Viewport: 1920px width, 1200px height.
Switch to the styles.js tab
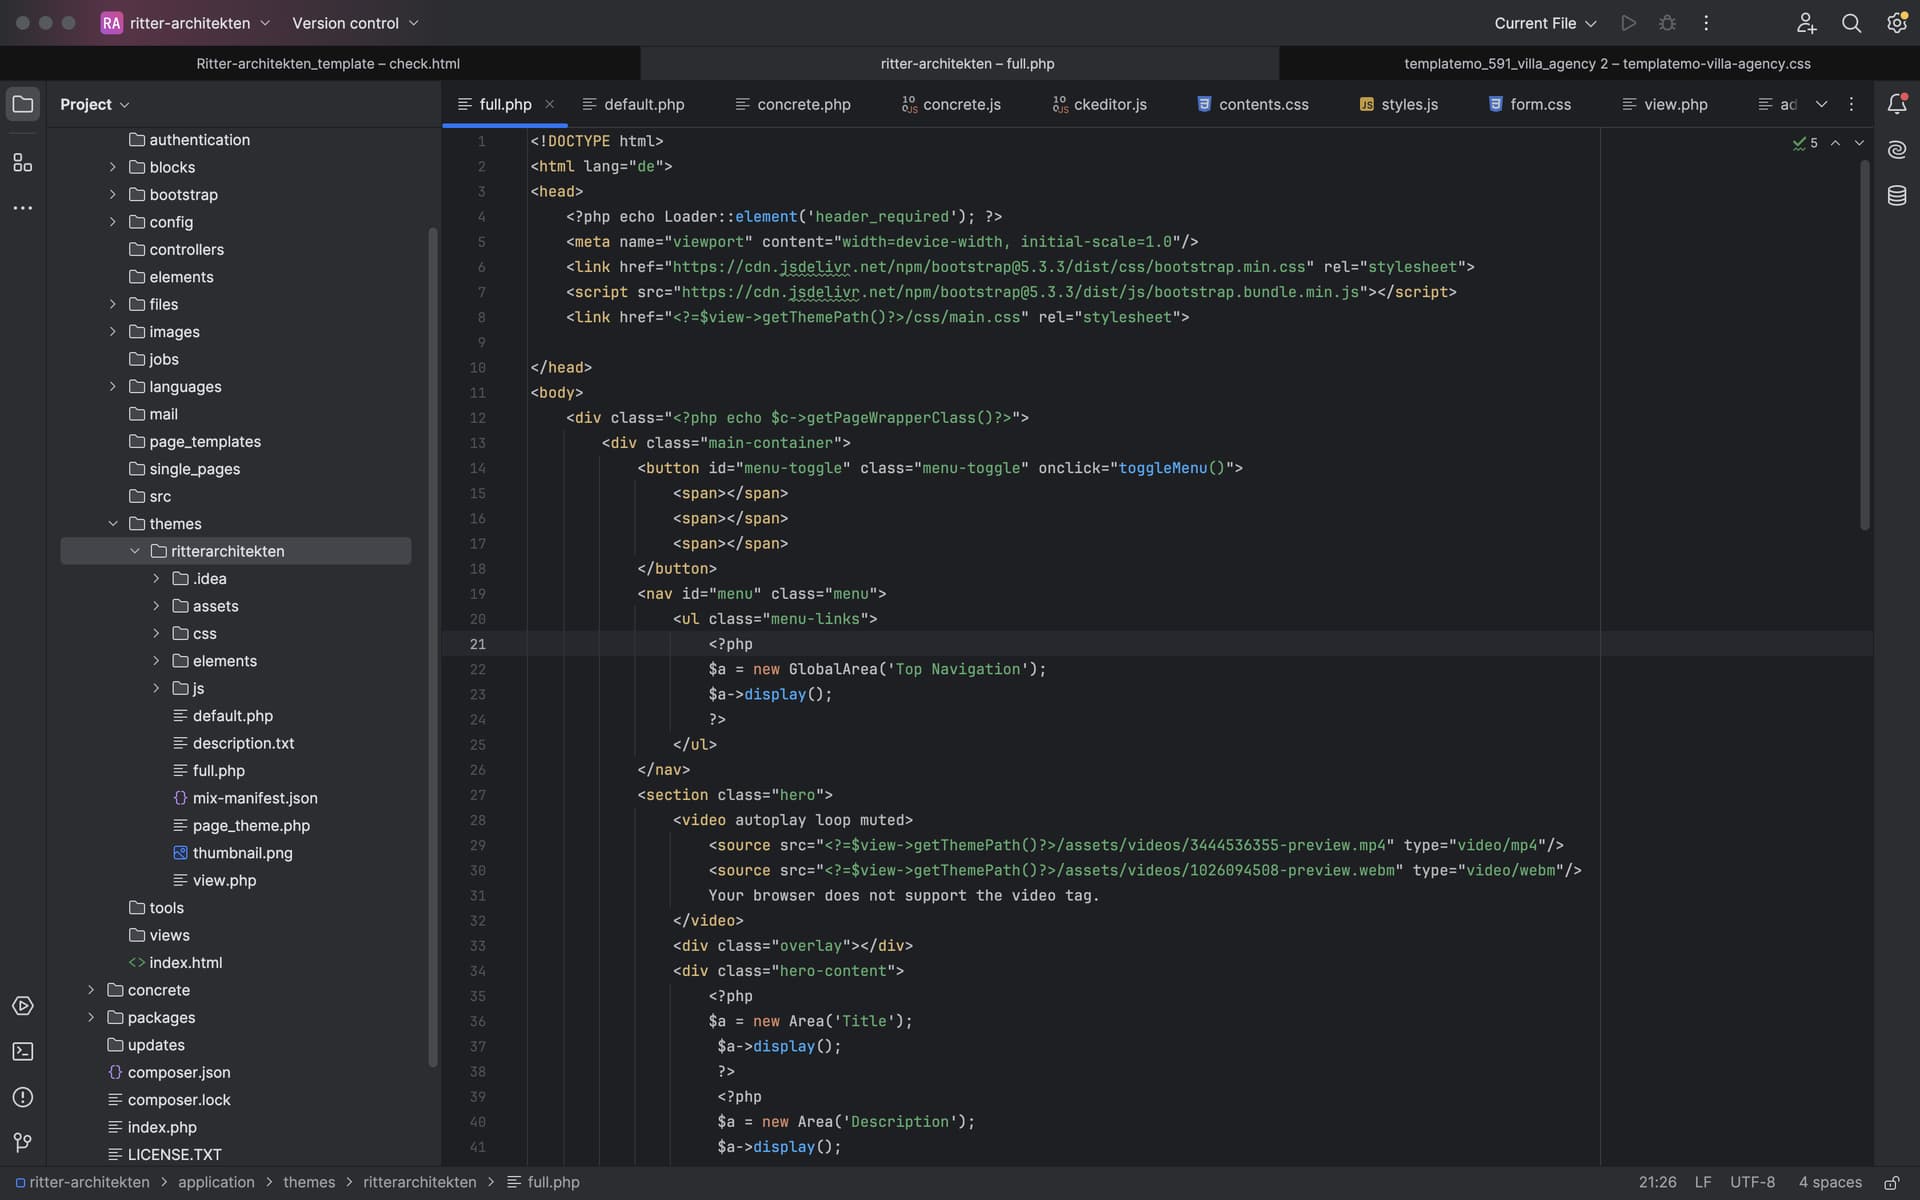click(1399, 104)
